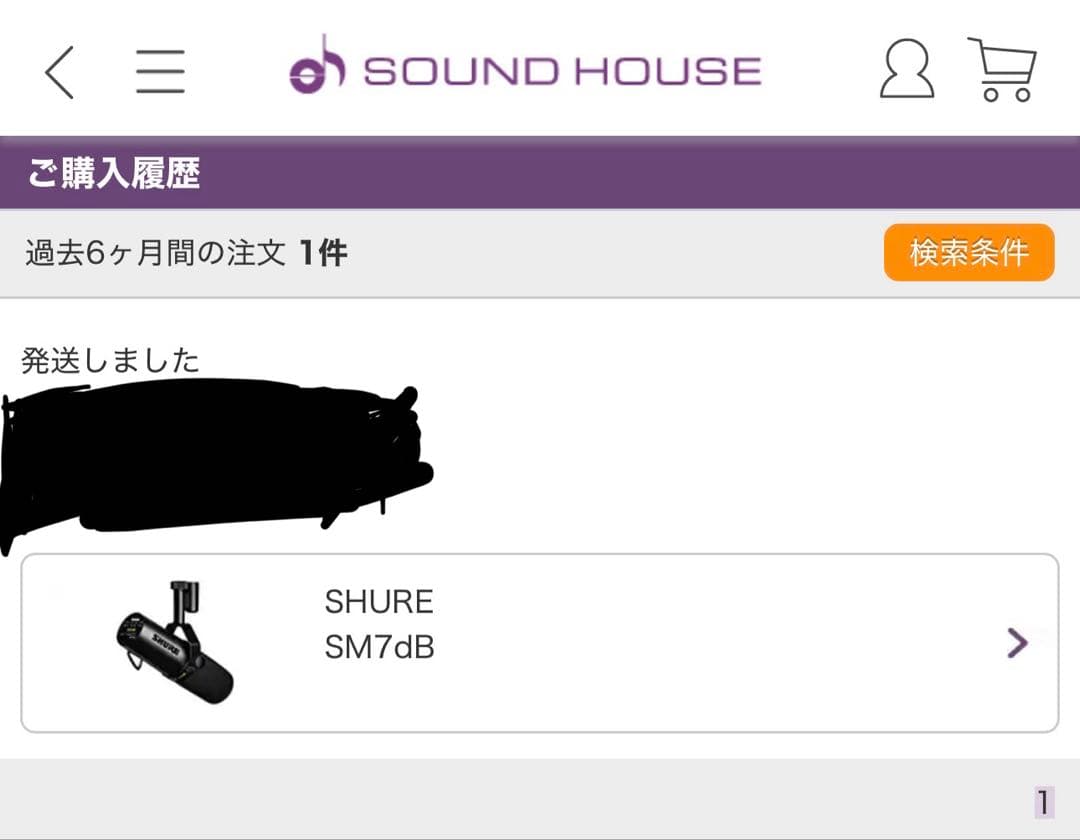Image resolution: width=1080 pixels, height=840 pixels.
Task: Click the 発送しました shipped order status
Action: [112, 358]
